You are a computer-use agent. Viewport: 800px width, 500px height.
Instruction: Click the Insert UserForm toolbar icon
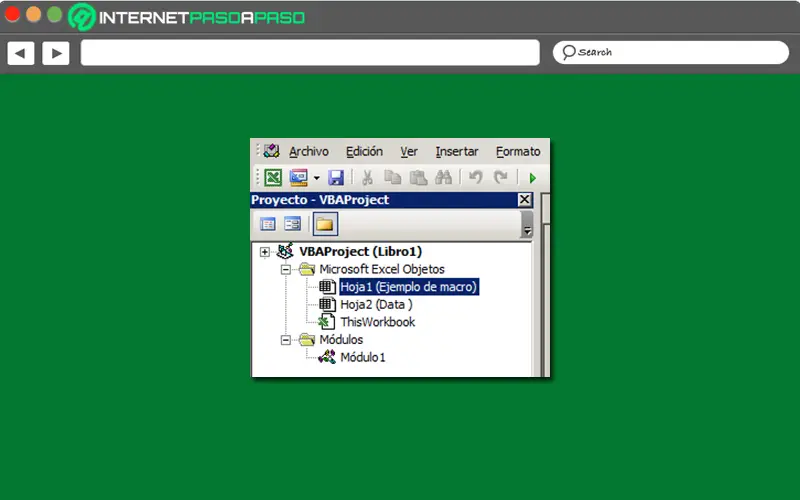coord(298,178)
